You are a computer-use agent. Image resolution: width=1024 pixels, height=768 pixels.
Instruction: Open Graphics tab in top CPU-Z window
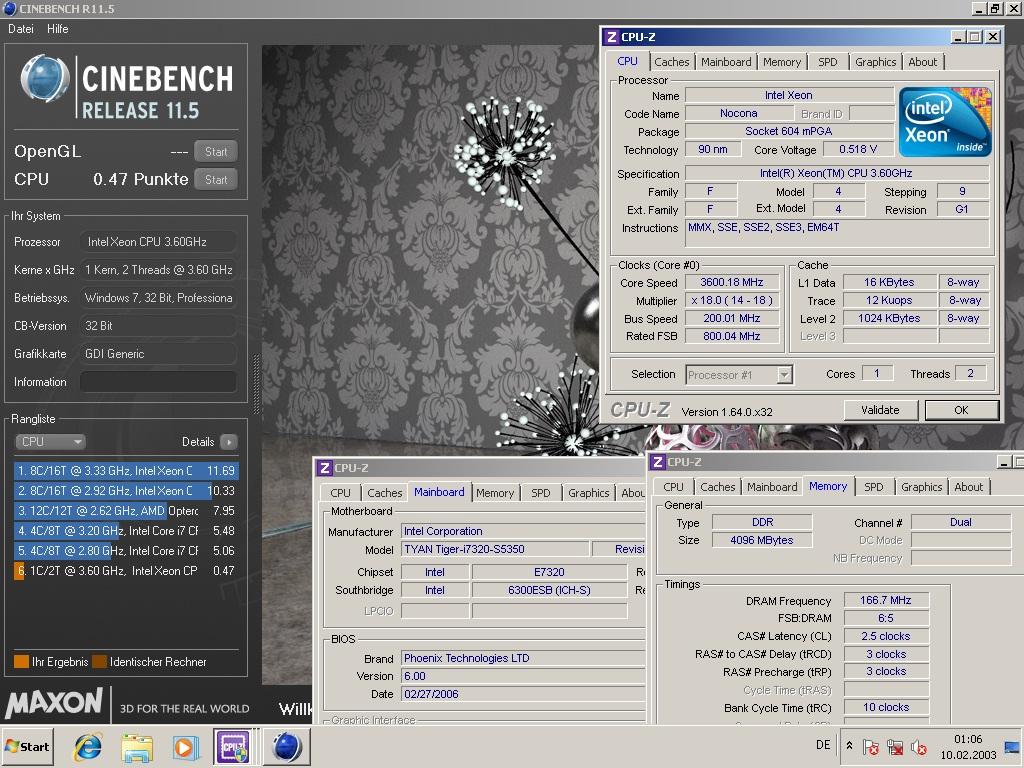[875, 62]
